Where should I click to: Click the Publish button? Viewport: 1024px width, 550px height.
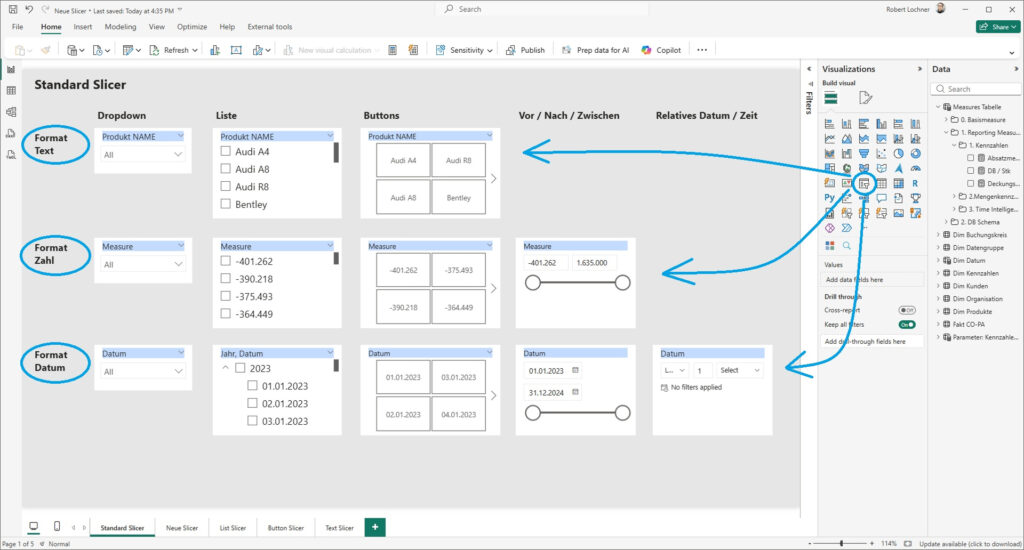point(525,50)
